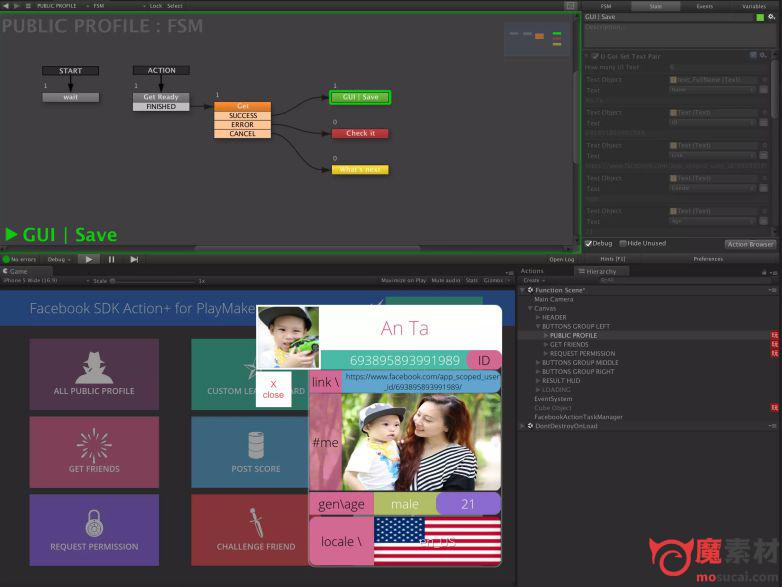Image resolution: width=782 pixels, height=587 pixels.
Task: Click the PlayMaker icon beside Cube Object row
Action: point(775,407)
